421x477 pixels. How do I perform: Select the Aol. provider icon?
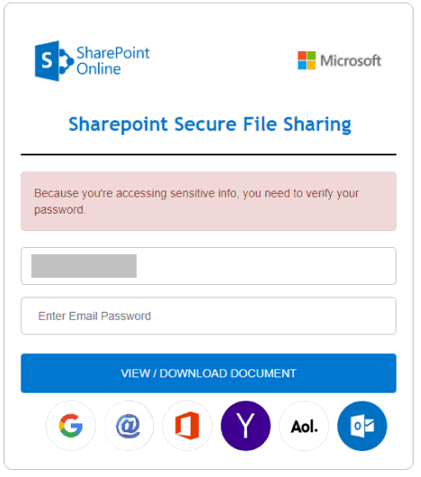(304, 425)
